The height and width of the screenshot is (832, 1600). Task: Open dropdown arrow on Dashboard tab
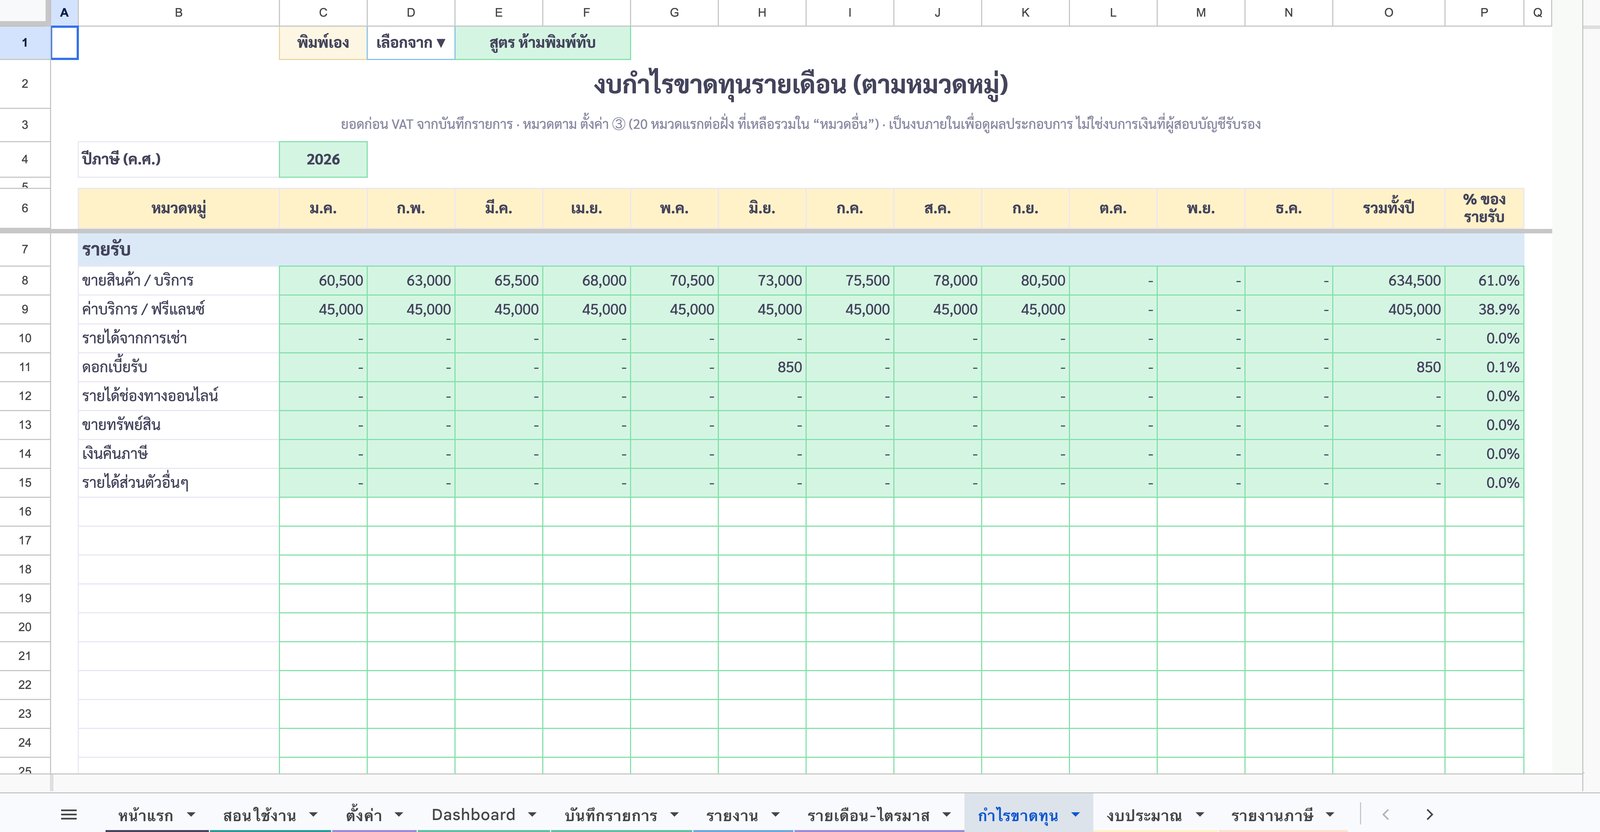coord(532,815)
